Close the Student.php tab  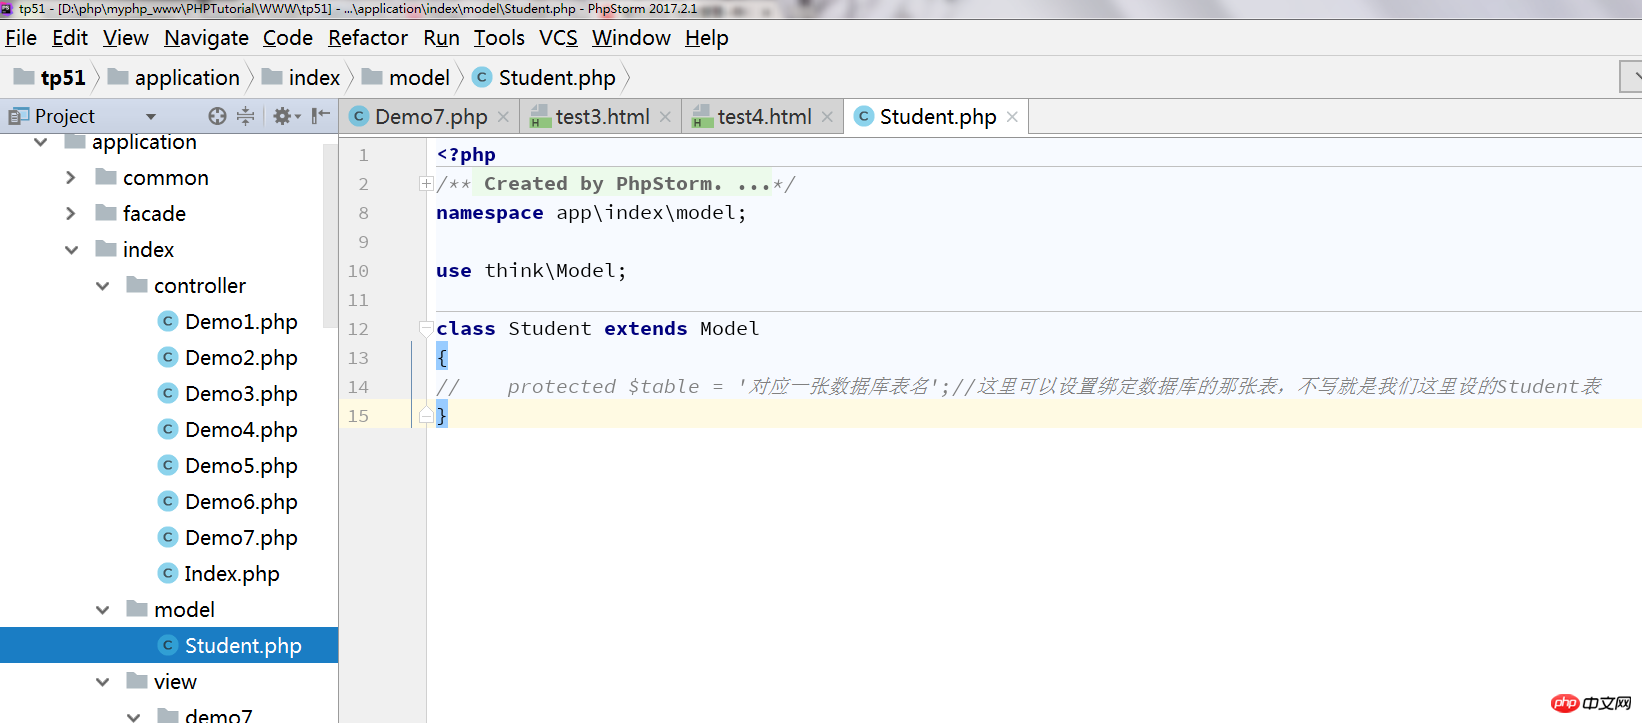coord(1012,117)
